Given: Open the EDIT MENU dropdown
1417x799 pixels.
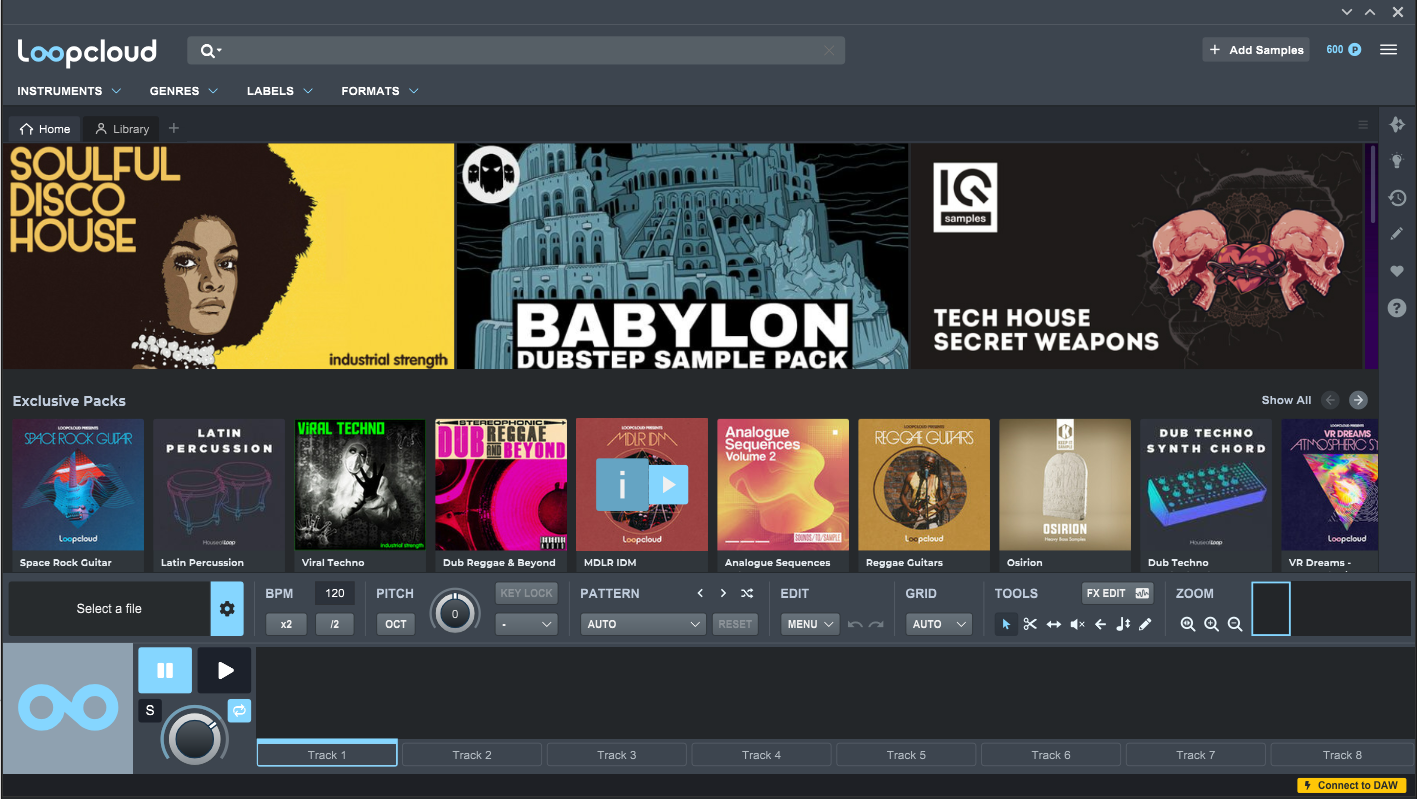Looking at the screenshot, I should (x=810, y=624).
